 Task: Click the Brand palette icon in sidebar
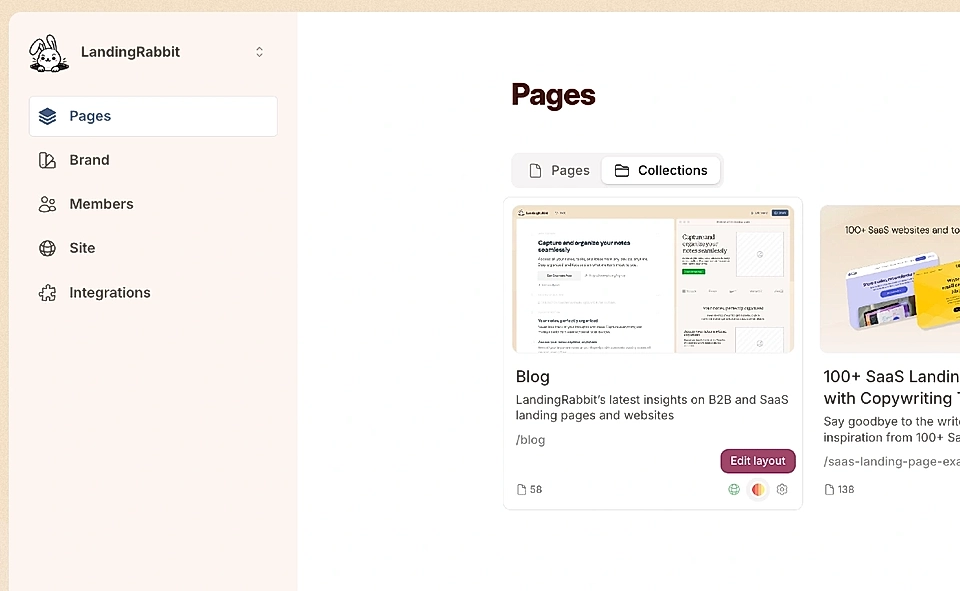point(47,160)
